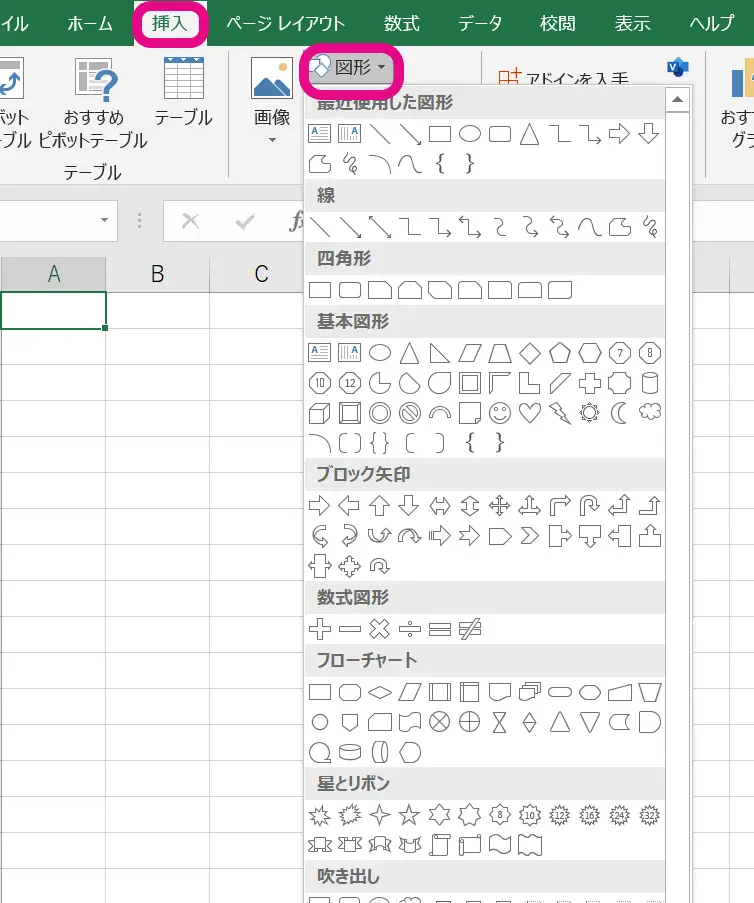This screenshot has width=754, height=903.
Task: Open the 挿入 ribbon tab
Action: tap(169, 24)
